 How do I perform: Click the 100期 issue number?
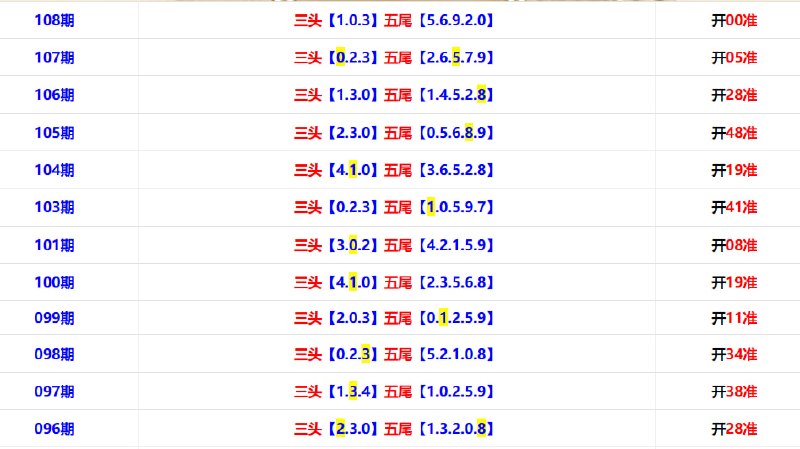[x=54, y=282]
